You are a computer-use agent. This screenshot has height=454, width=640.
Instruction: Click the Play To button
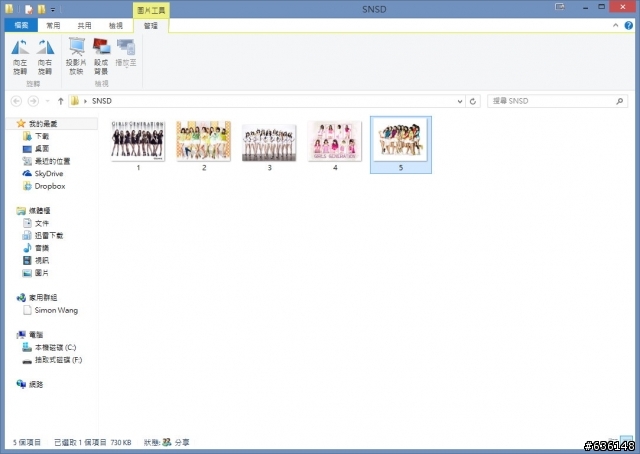(x=126, y=53)
